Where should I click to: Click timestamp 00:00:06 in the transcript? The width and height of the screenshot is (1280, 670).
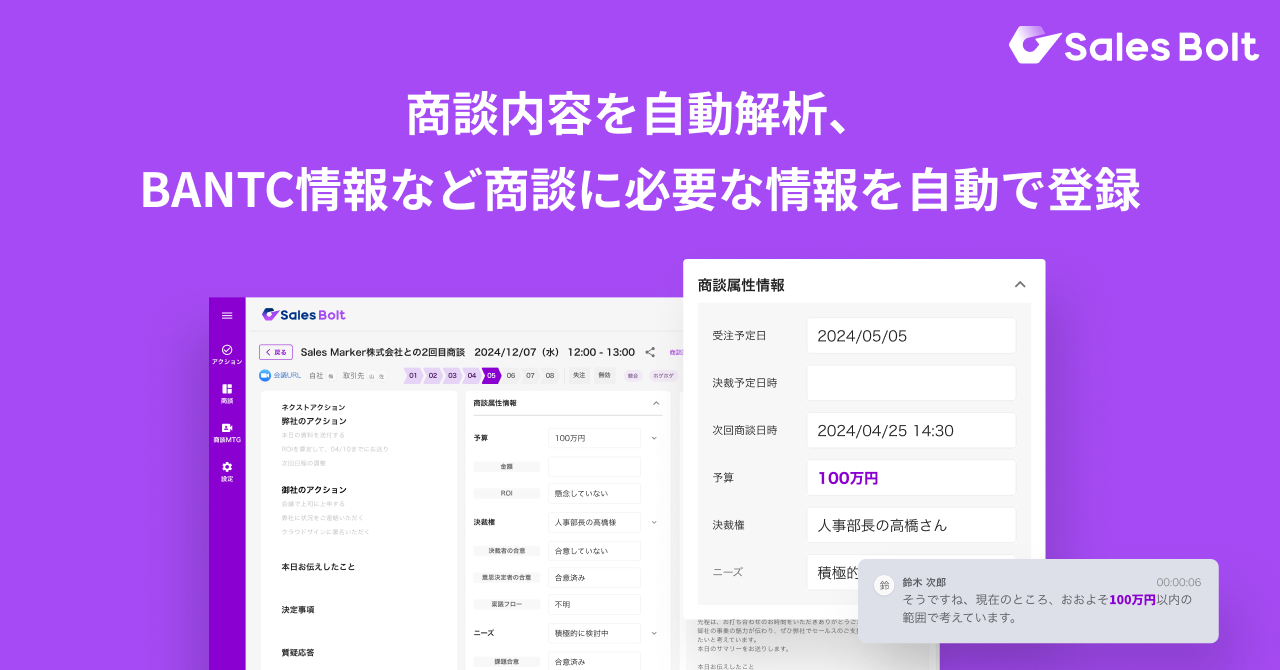point(1179,582)
